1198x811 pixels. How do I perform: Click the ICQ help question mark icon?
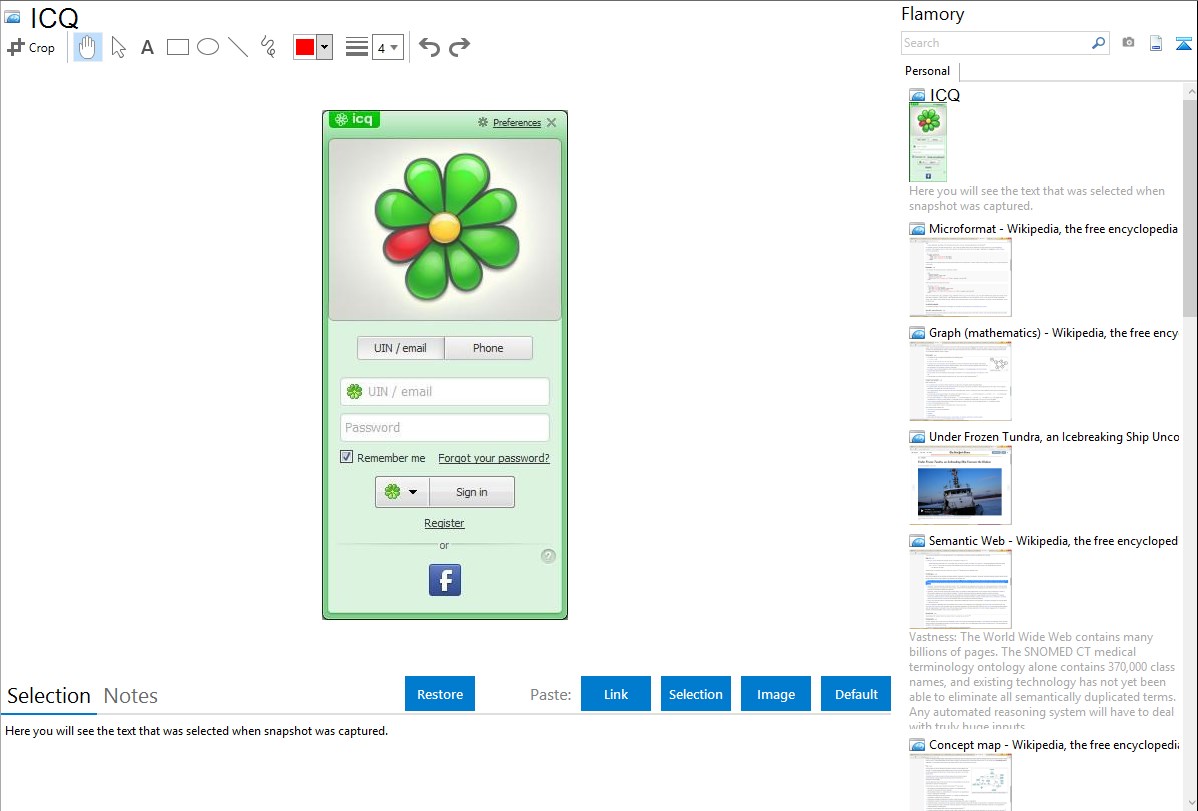point(548,556)
